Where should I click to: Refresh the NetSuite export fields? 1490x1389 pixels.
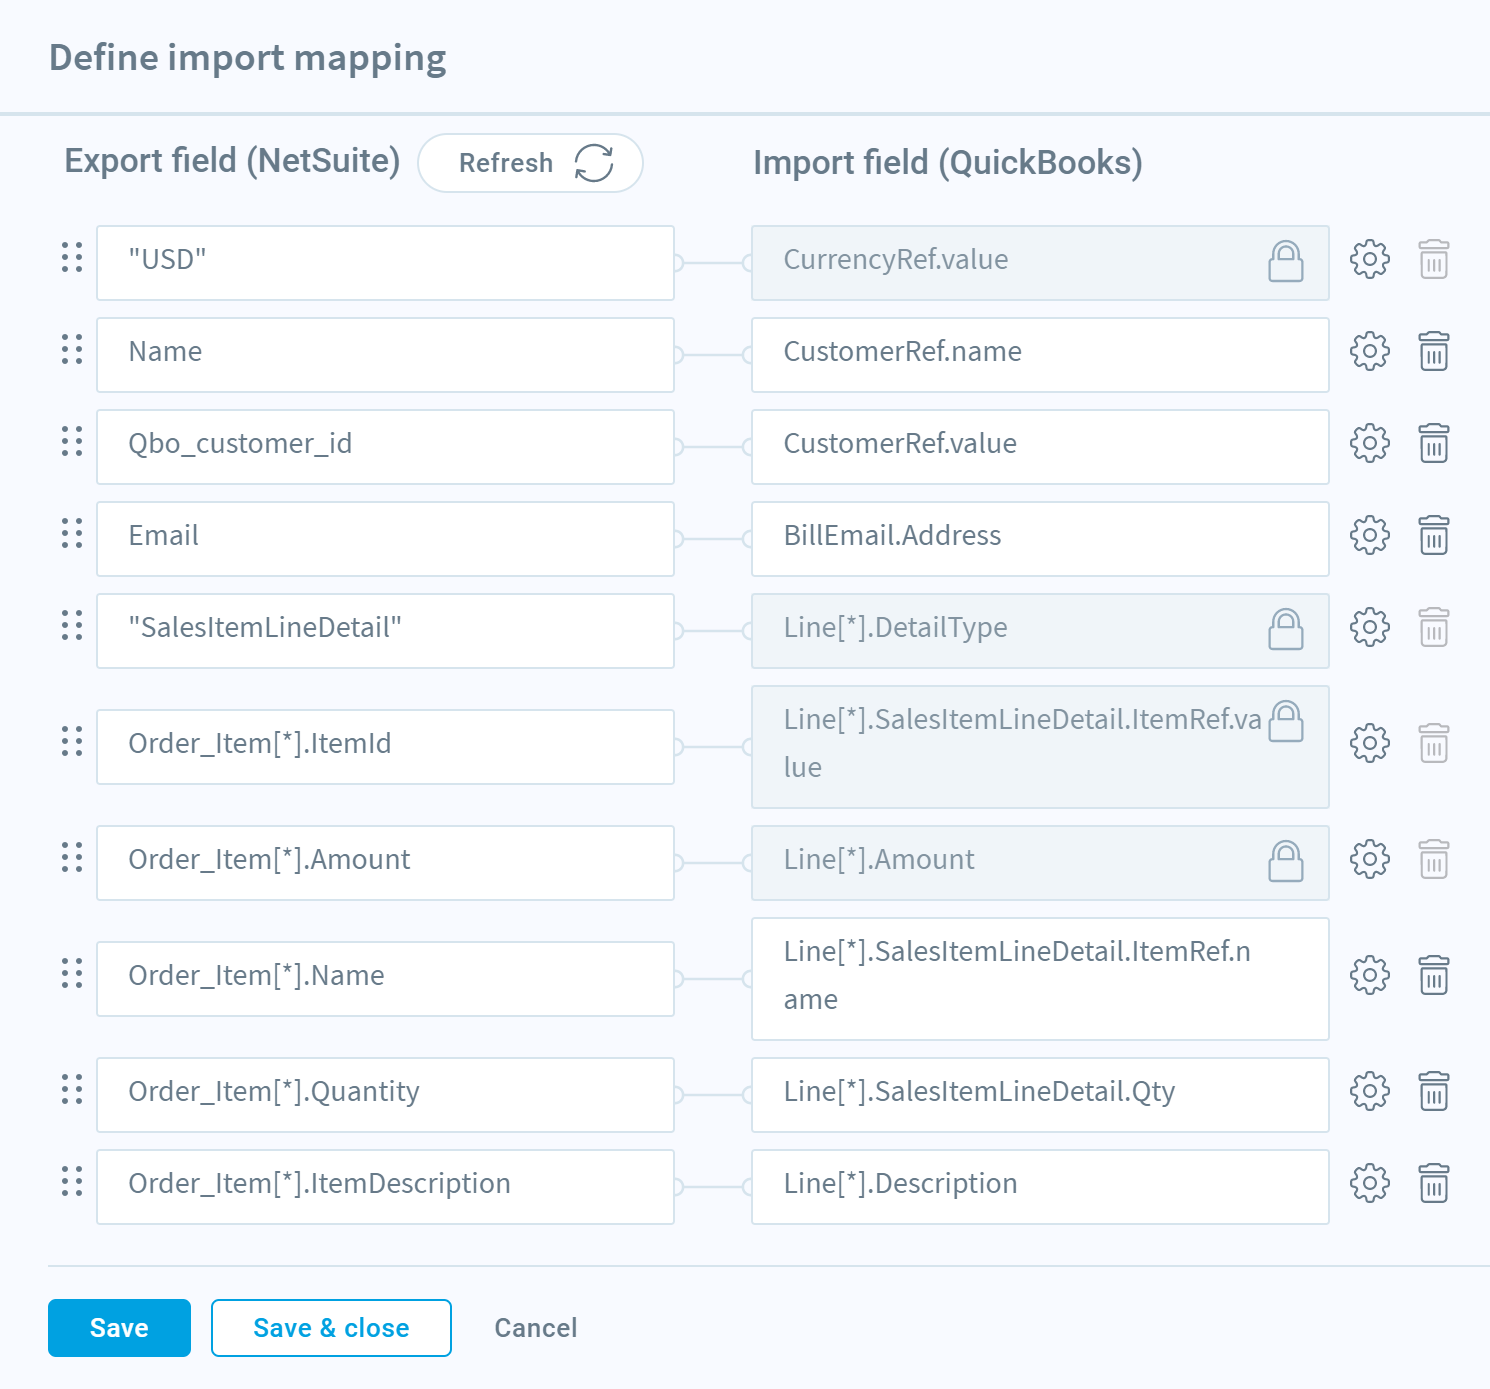click(530, 163)
